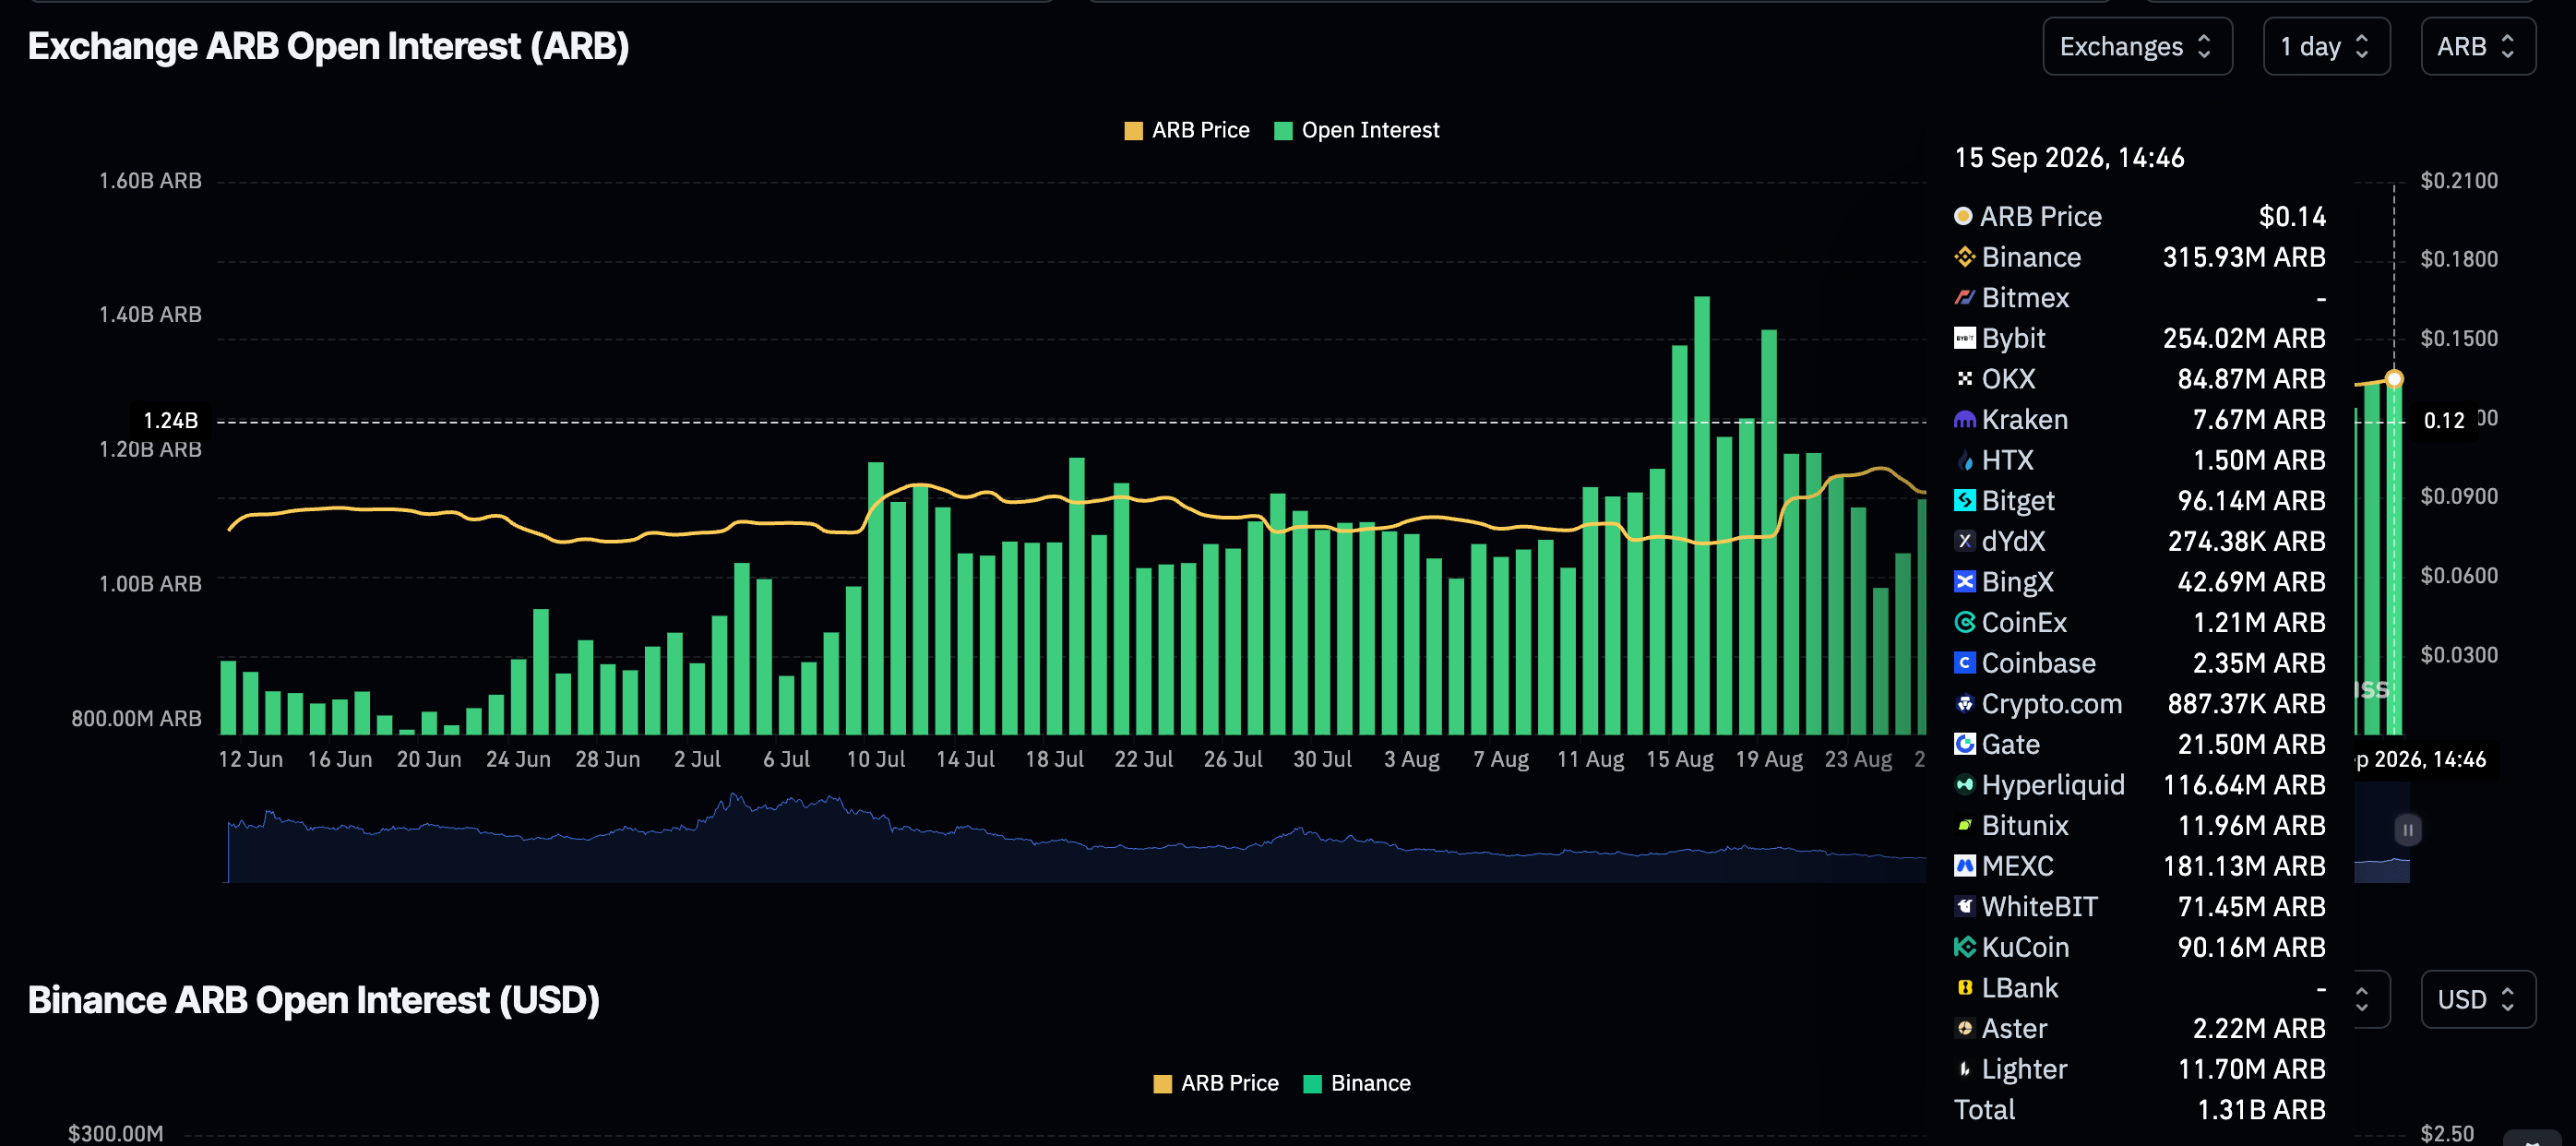The image size is (2576, 1146).
Task: Click the Binance value '315.93M ARB'
Action: [2243, 257]
